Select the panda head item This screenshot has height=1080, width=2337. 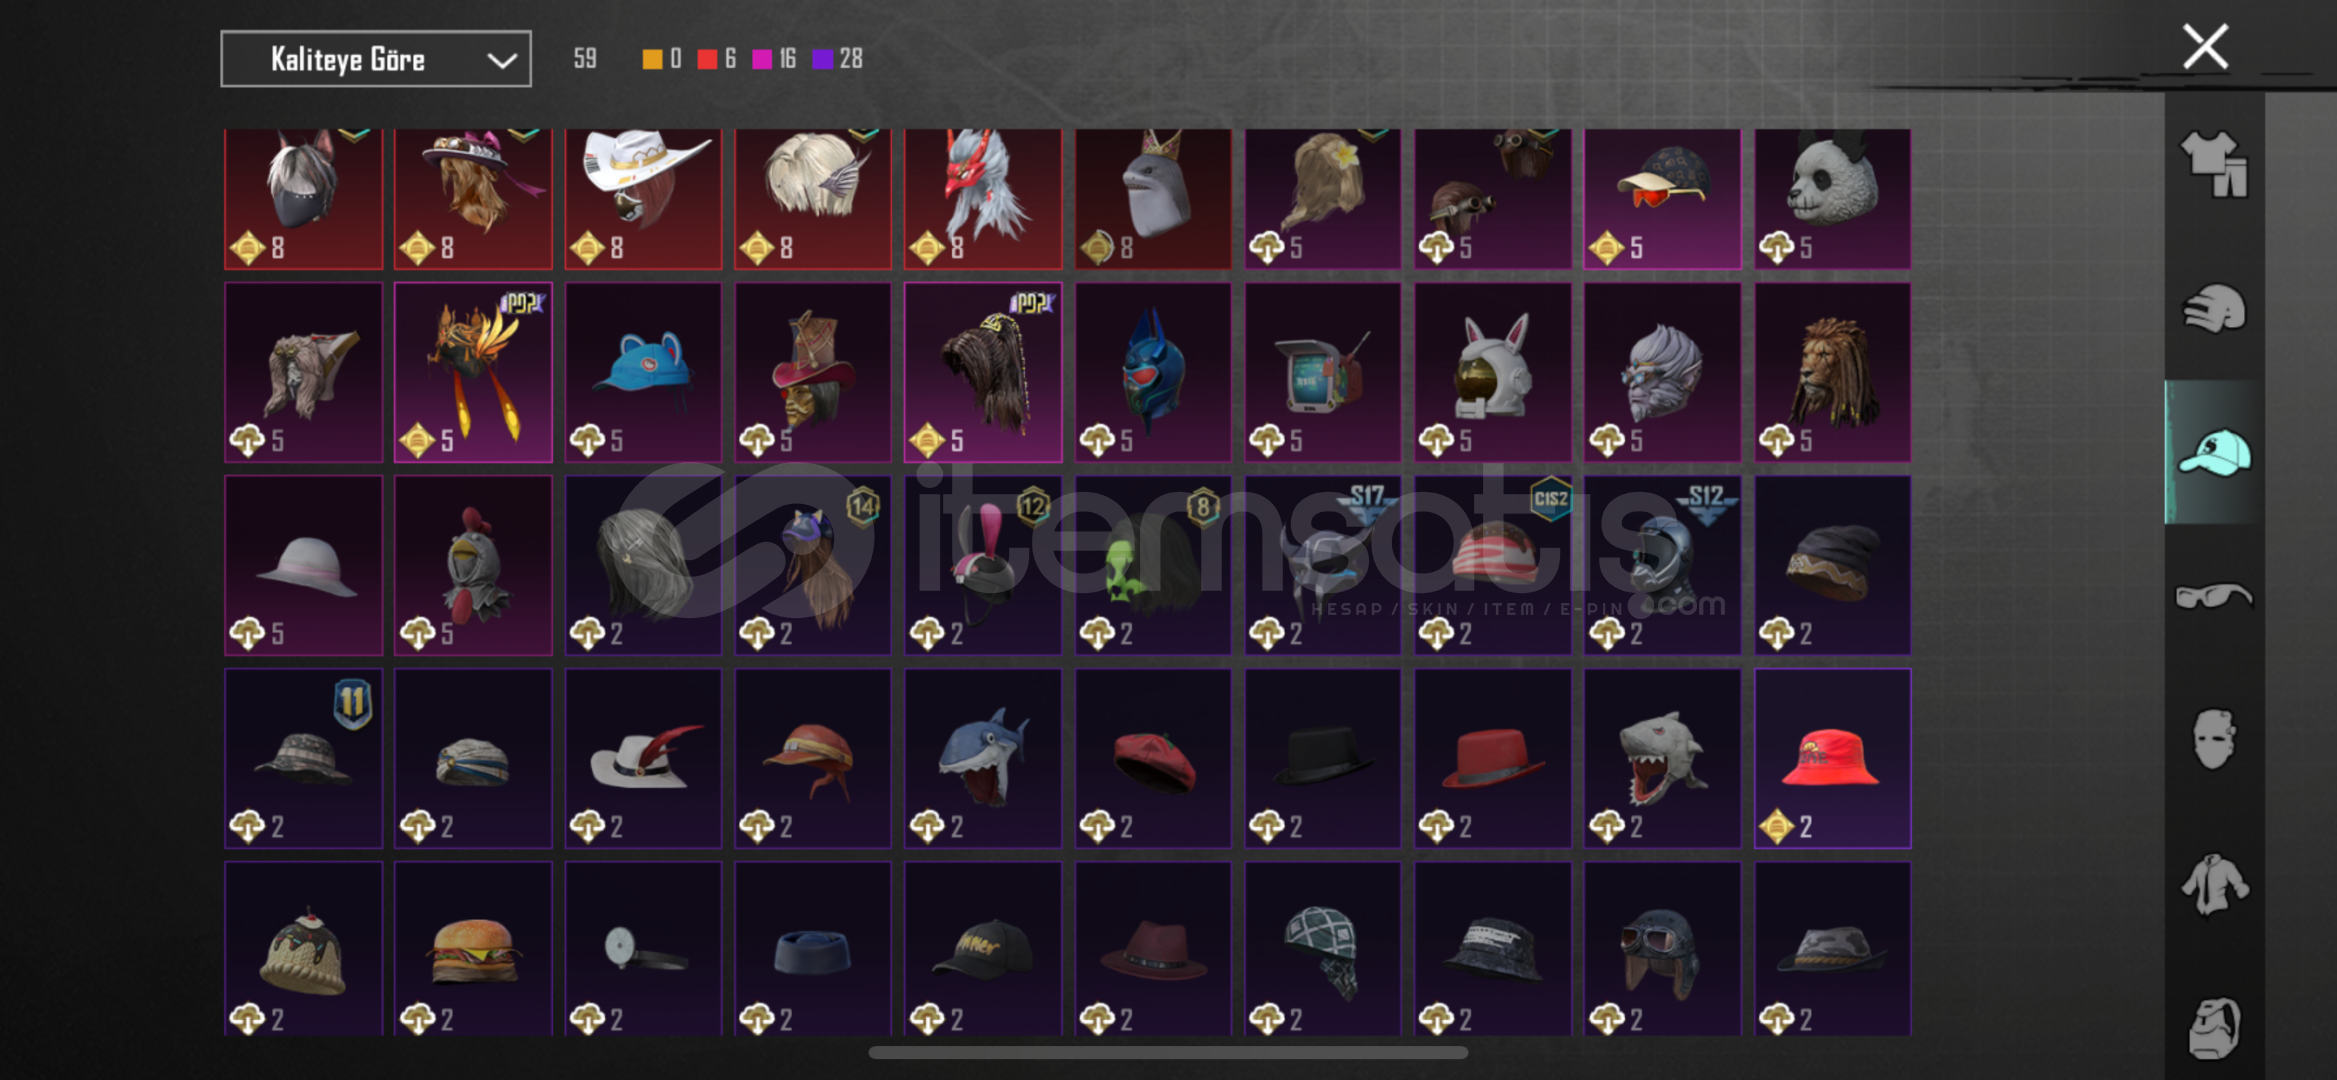[1832, 198]
